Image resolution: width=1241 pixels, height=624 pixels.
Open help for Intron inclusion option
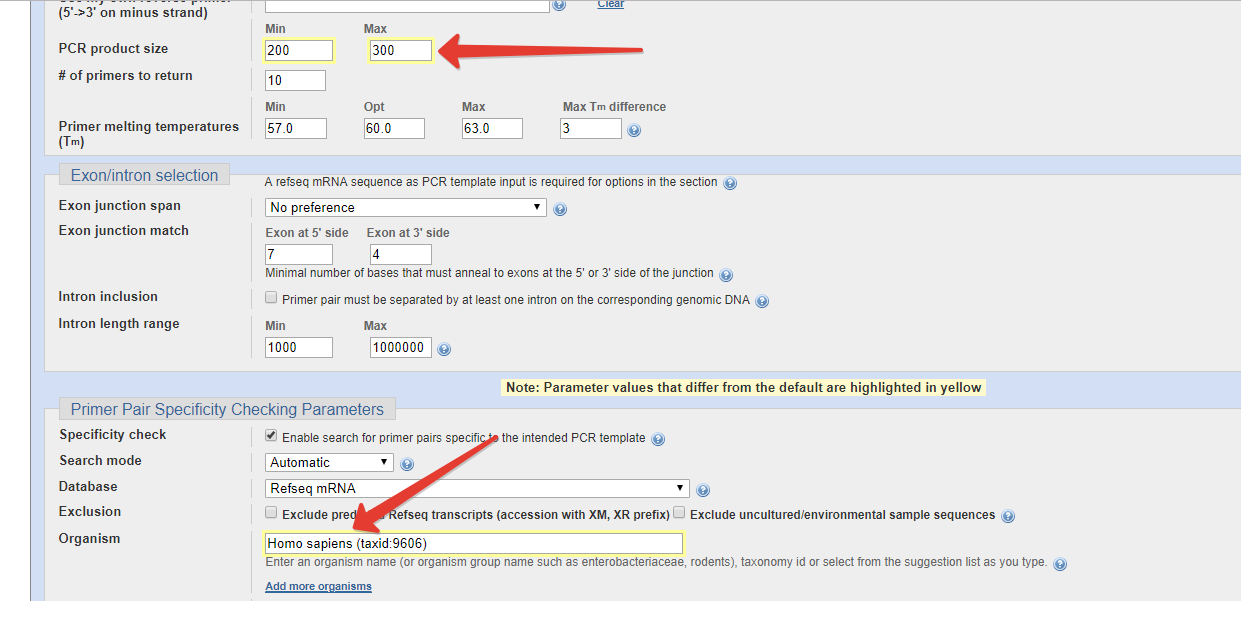(762, 301)
